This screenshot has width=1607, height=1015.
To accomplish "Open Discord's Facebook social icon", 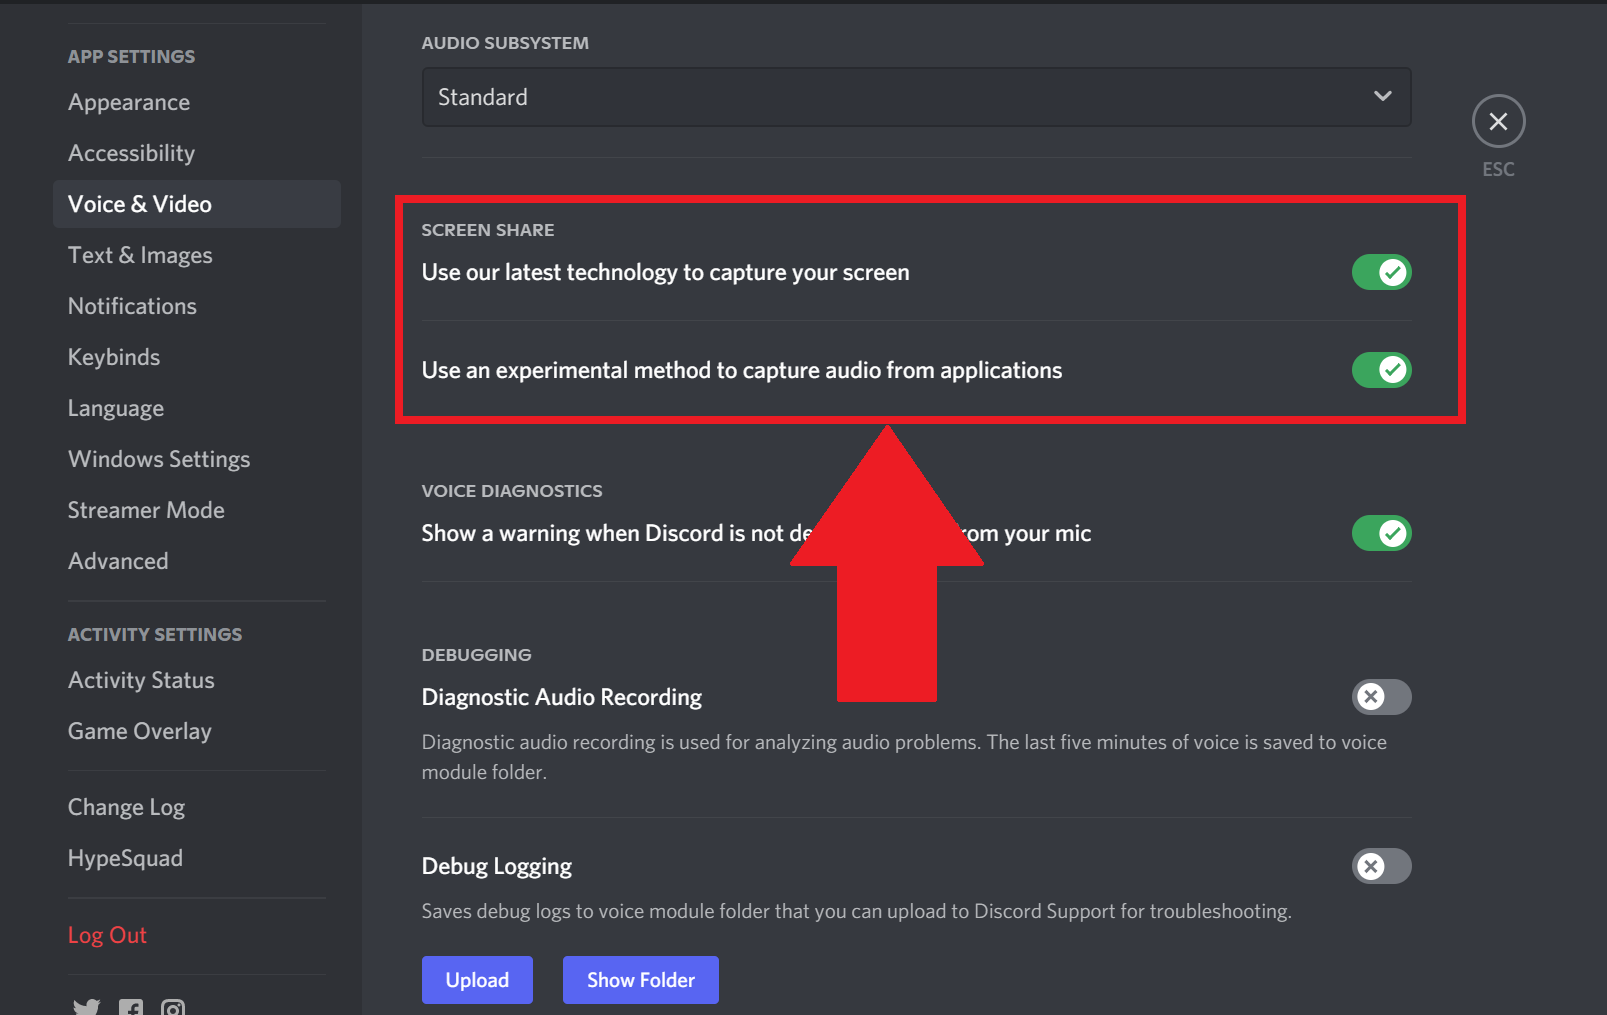I will pos(131,1008).
